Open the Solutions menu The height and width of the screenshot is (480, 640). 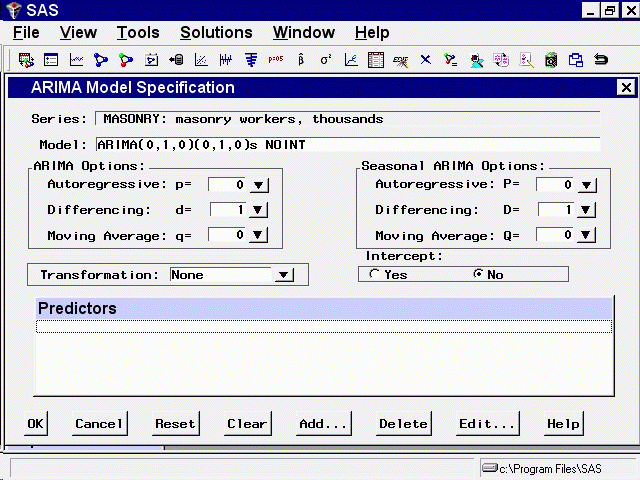(x=216, y=33)
